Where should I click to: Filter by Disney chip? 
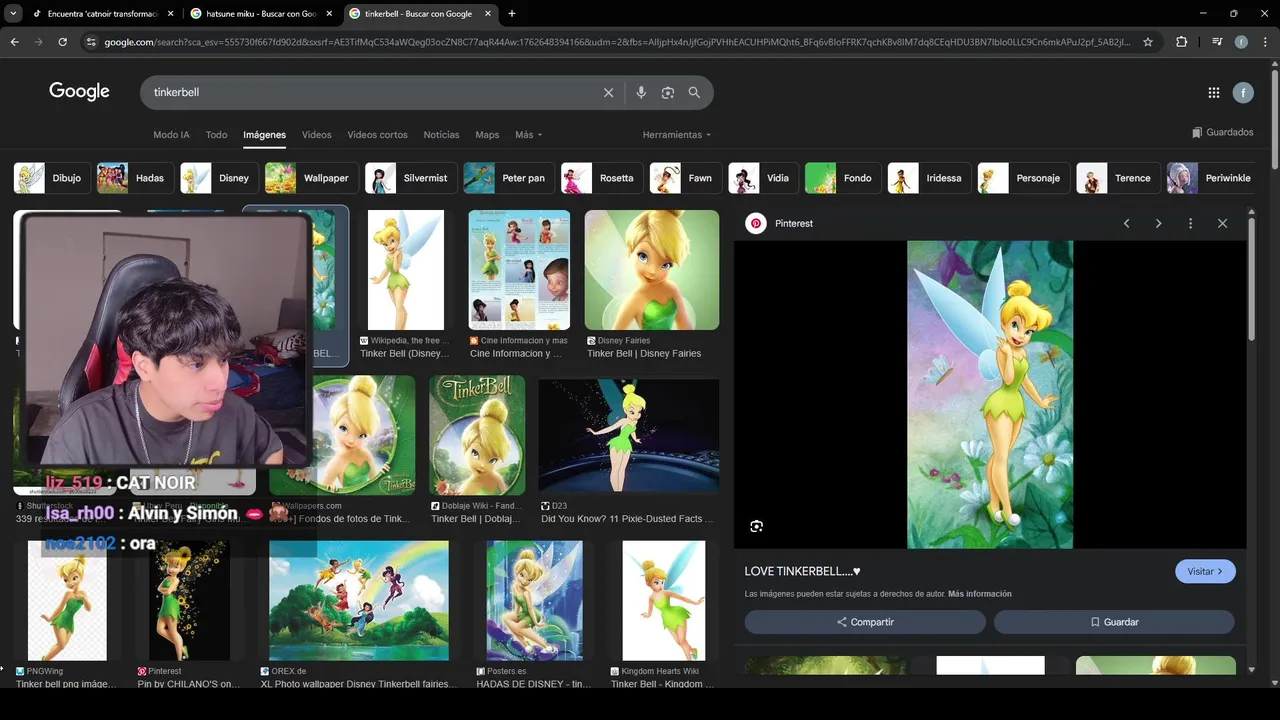218,178
